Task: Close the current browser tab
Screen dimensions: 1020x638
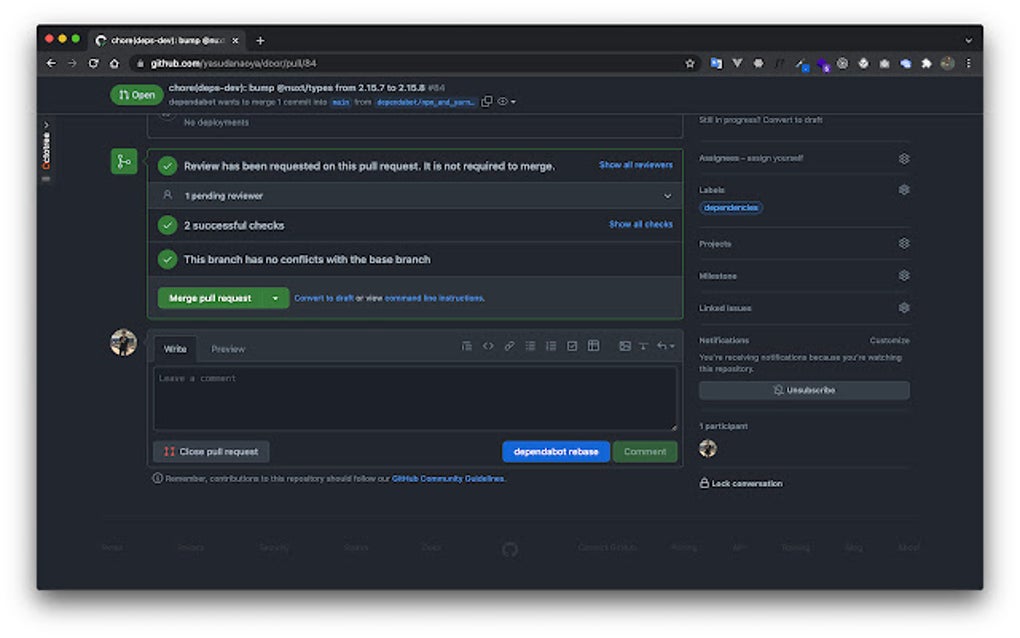Action: (235, 40)
